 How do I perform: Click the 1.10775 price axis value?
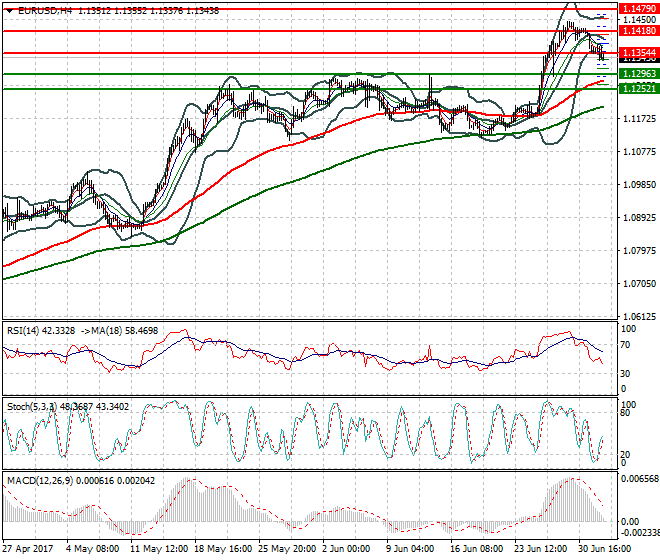(x=639, y=152)
